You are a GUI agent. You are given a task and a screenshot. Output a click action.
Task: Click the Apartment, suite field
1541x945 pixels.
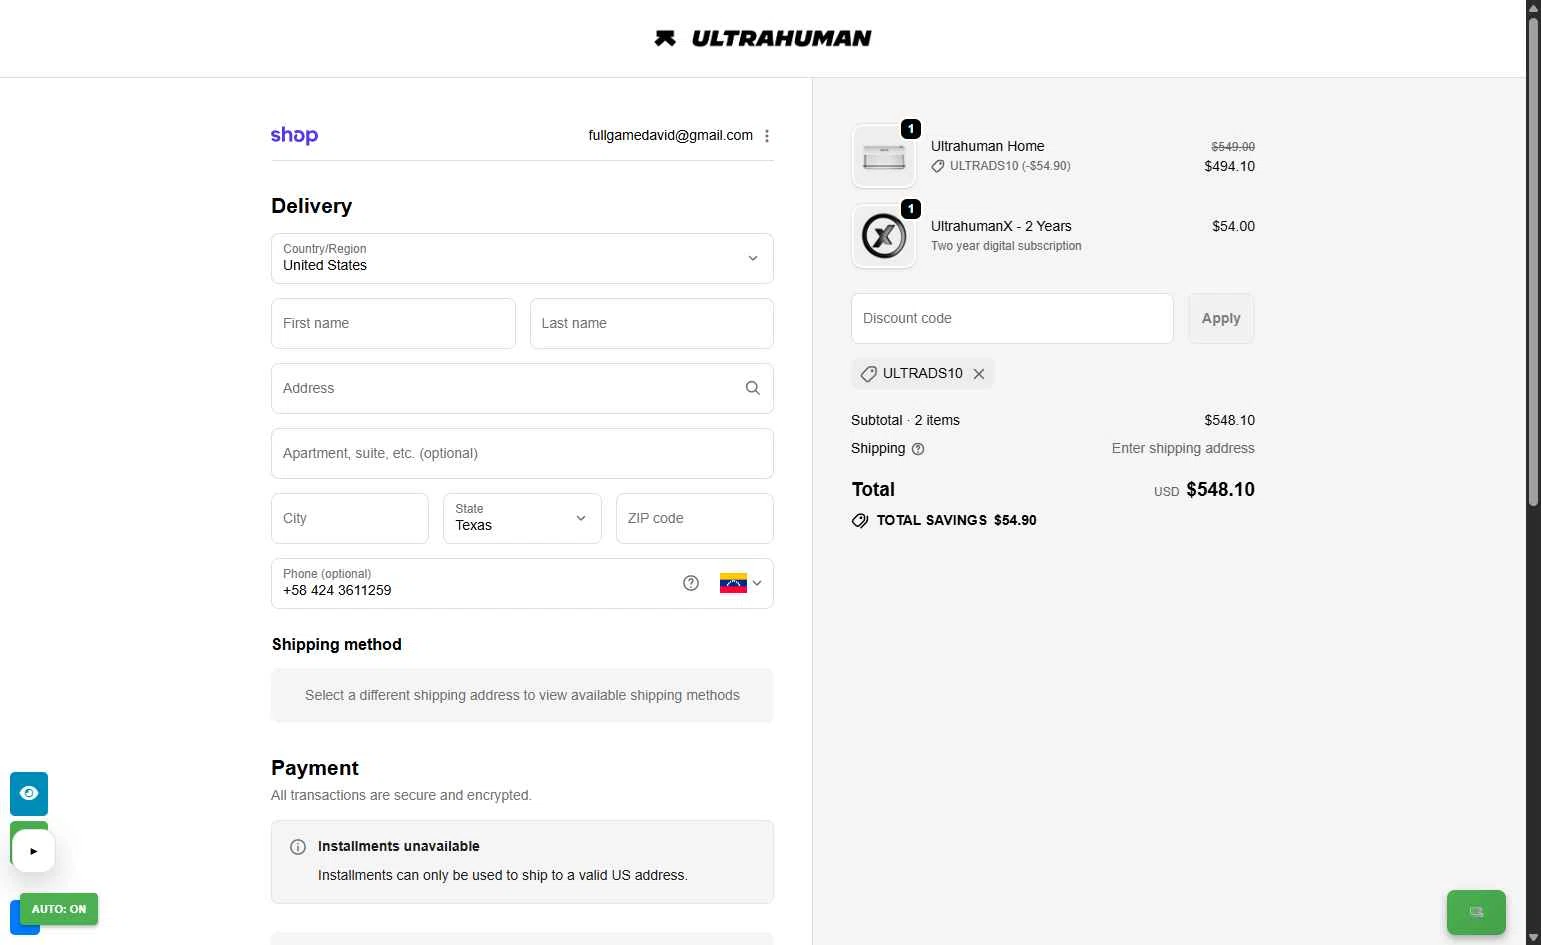[x=522, y=453]
